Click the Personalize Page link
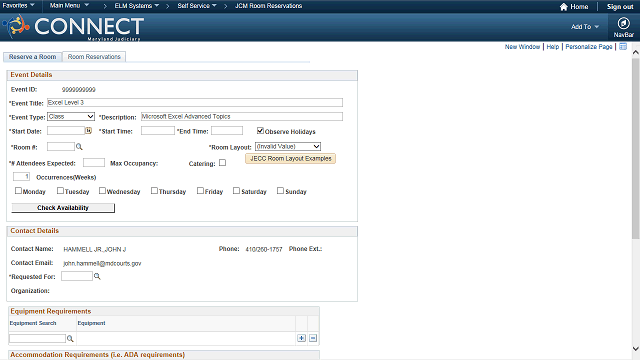 coord(589,47)
